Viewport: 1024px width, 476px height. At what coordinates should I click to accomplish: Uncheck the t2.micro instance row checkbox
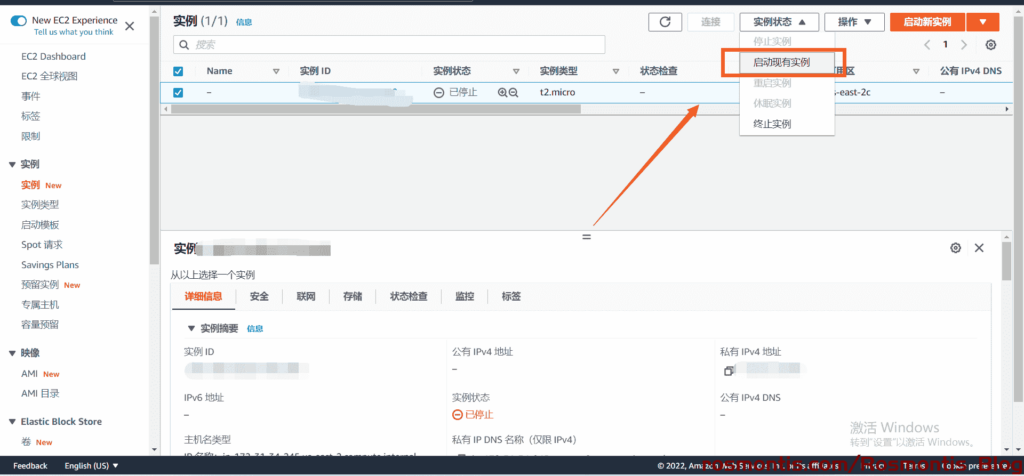point(178,93)
